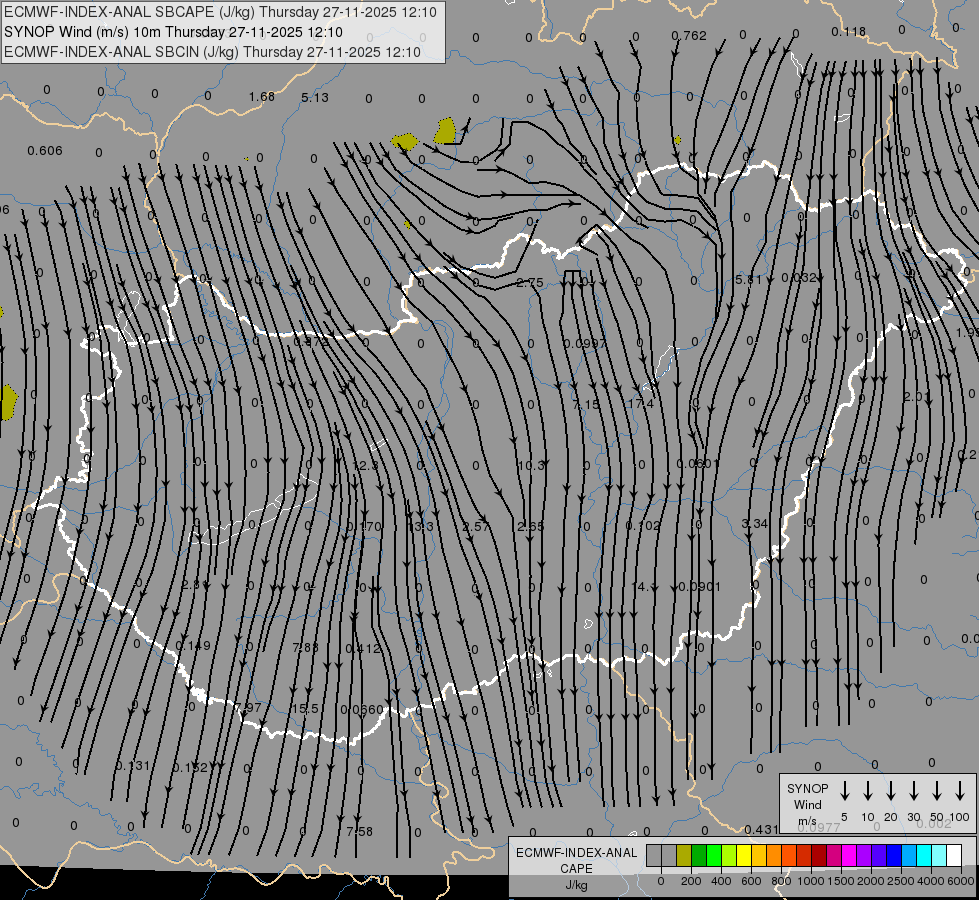Click the 7.58 value on map
This screenshot has width=979, height=900.
coord(360,831)
